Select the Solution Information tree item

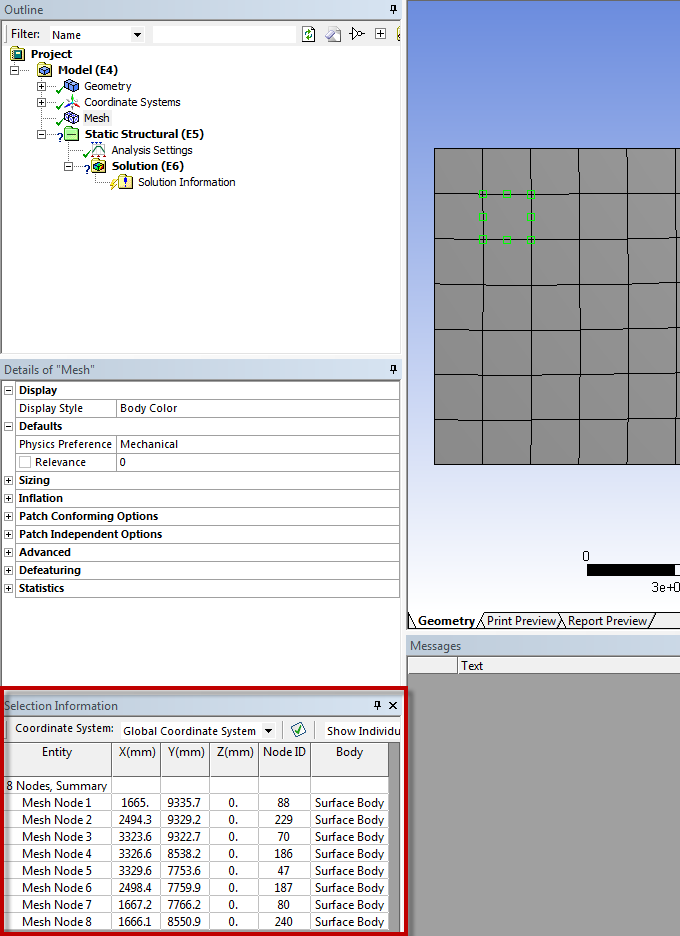pos(186,182)
